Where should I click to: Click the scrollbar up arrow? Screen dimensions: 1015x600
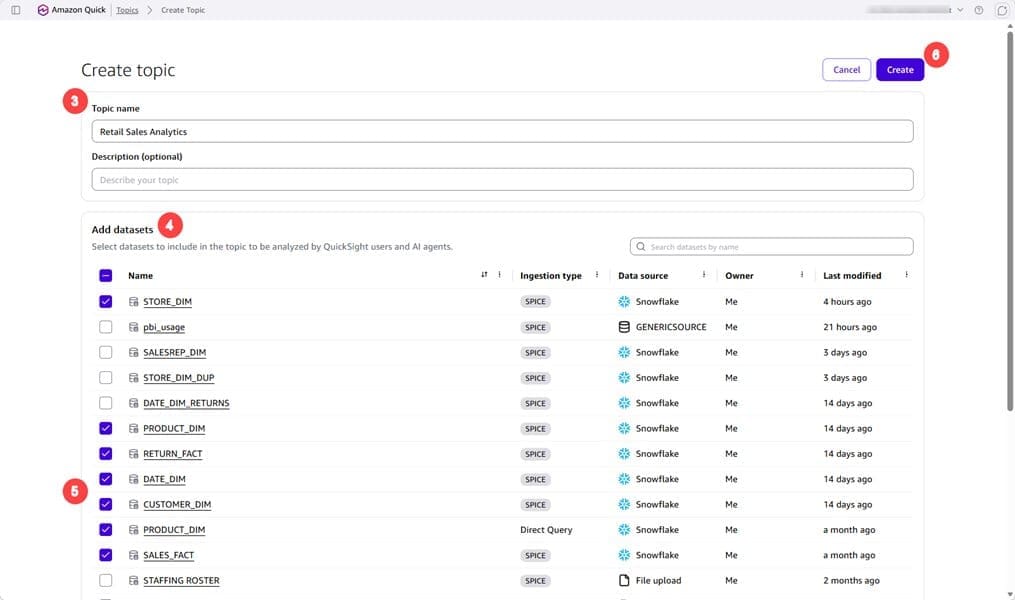coord(1010,27)
